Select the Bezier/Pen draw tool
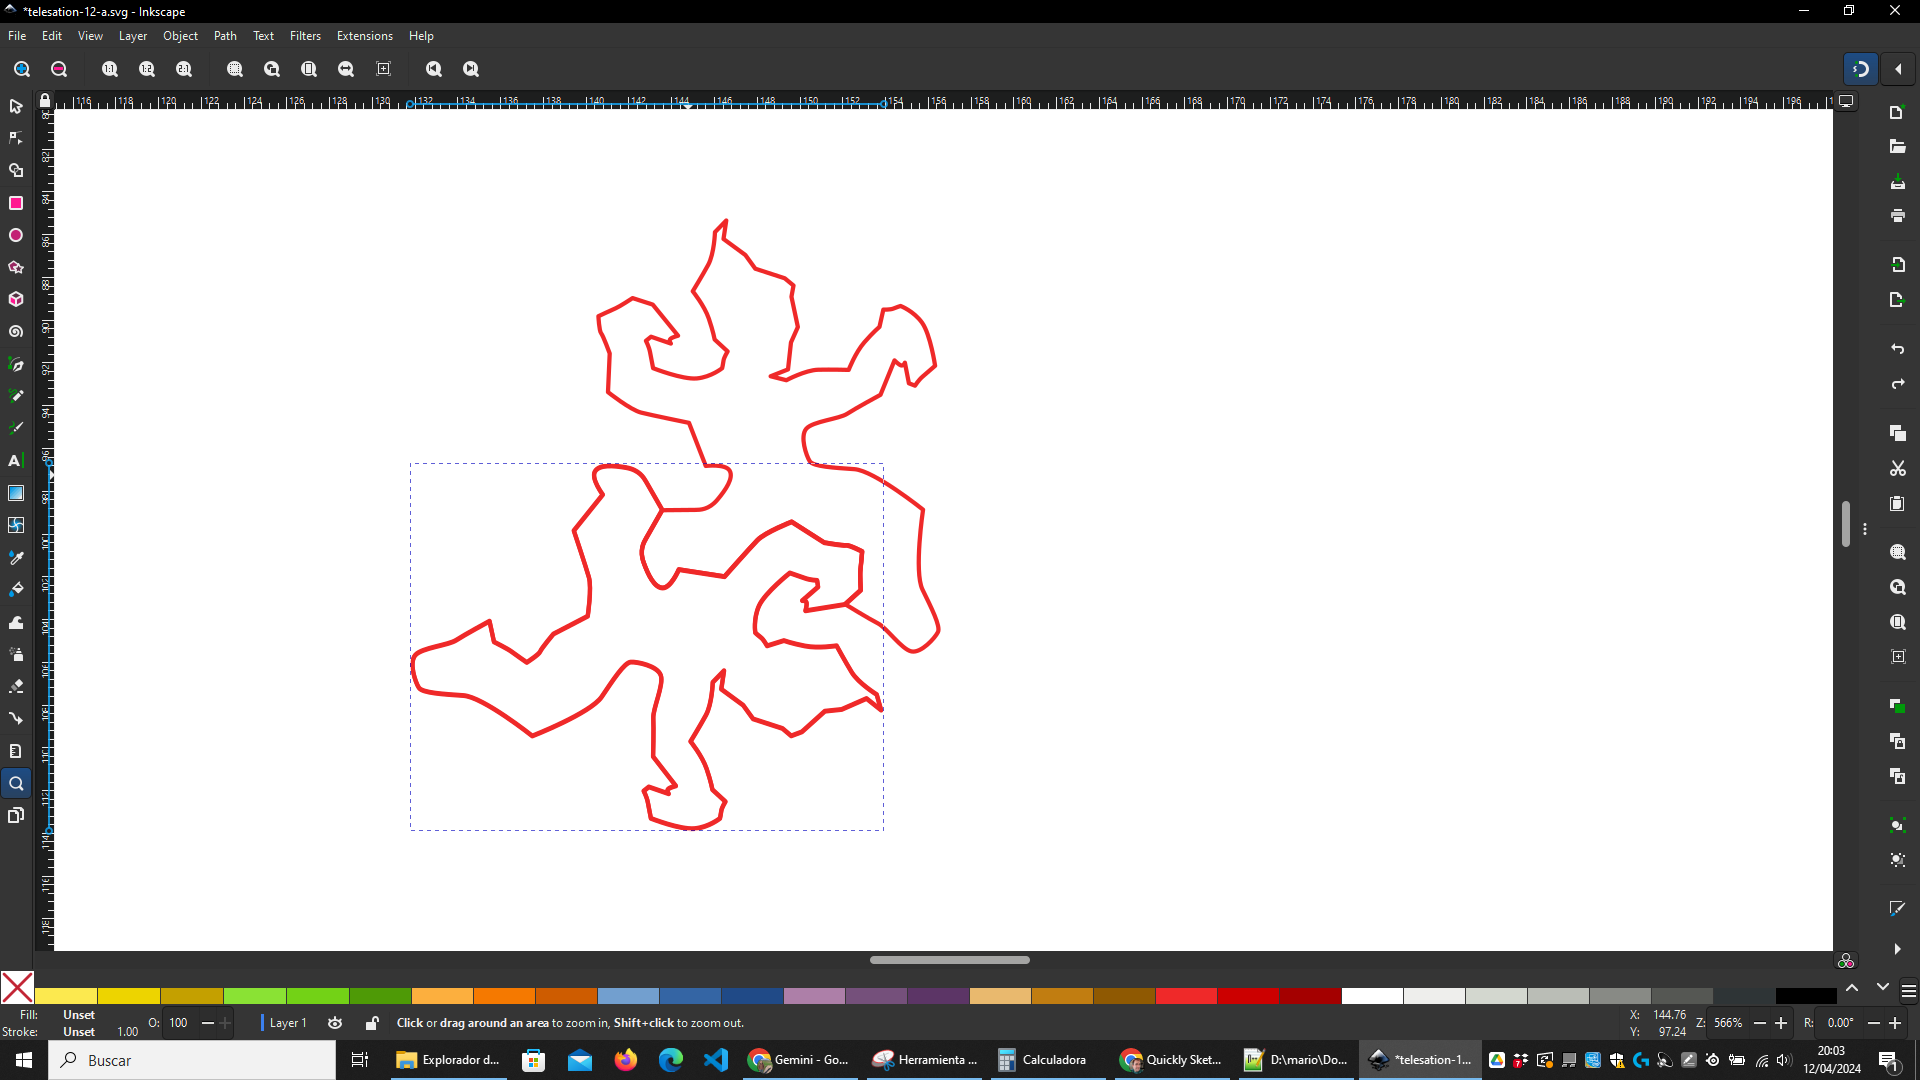 tap(16, 364)
